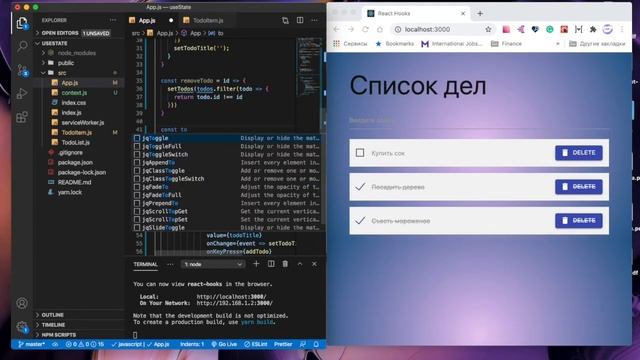The width and height of the screenshot is (640, 360).
Task: Select the React Hooks browser tab
Action: pos(416,13)
